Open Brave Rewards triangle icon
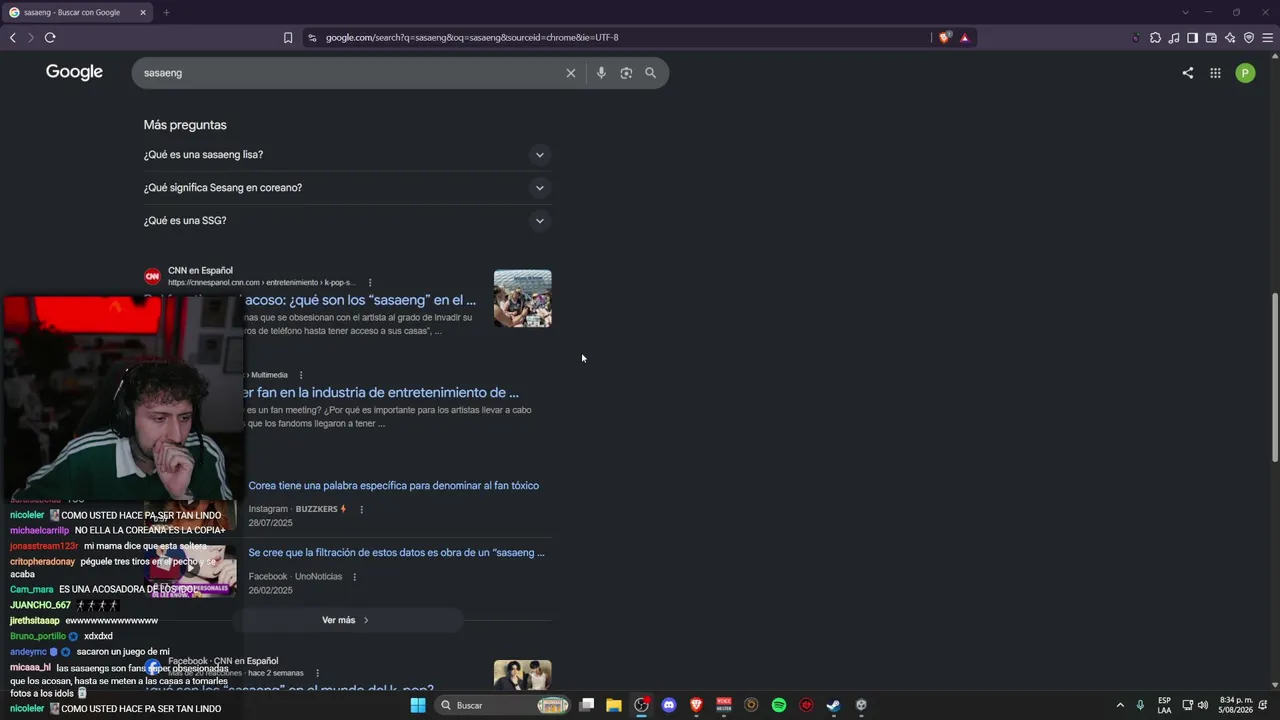 [965, 38]
